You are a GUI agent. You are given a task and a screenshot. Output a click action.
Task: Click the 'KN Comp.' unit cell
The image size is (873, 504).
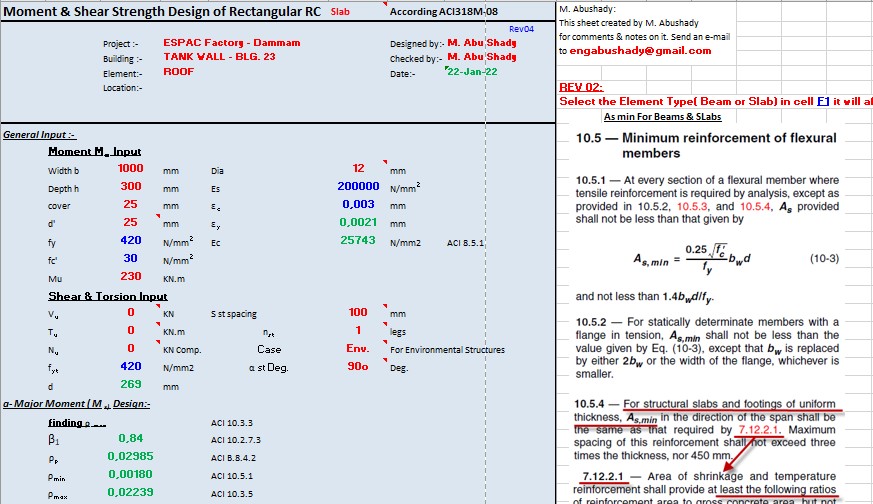[x=182, y=350]
